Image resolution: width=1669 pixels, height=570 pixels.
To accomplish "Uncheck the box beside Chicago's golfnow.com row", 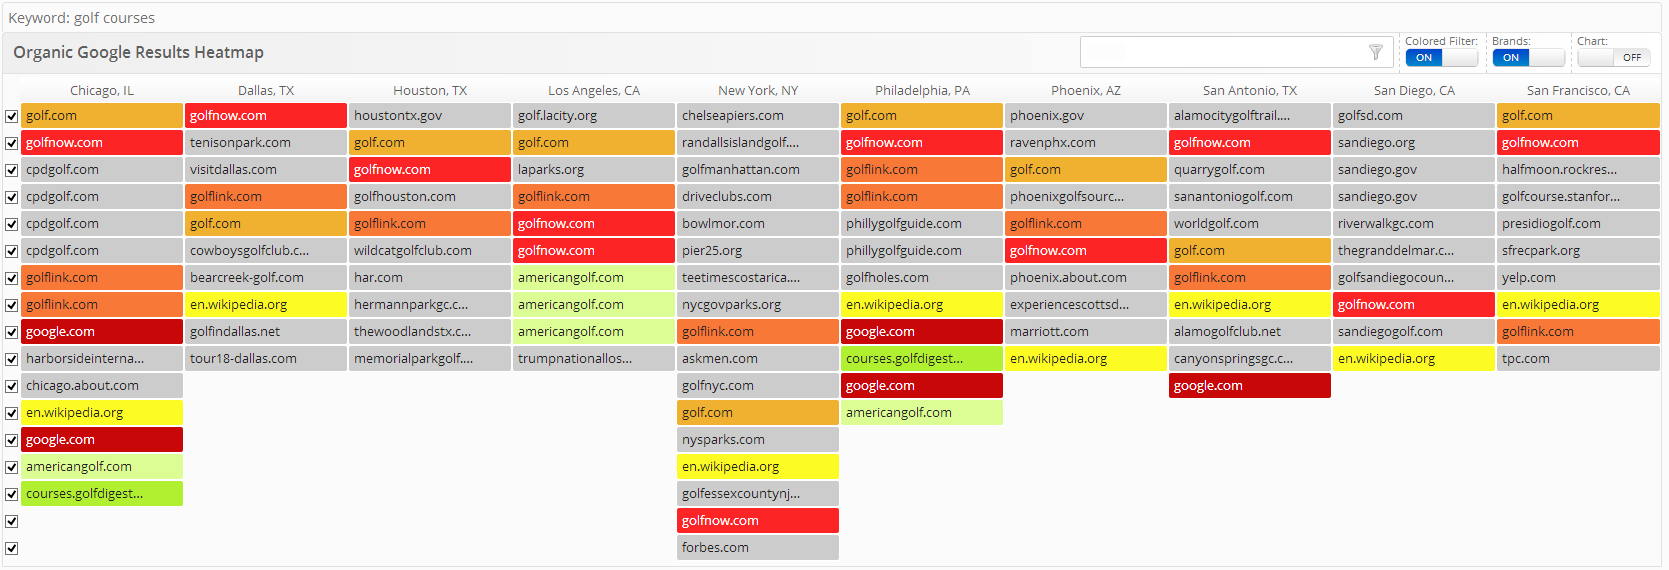I will click(12, 143).
